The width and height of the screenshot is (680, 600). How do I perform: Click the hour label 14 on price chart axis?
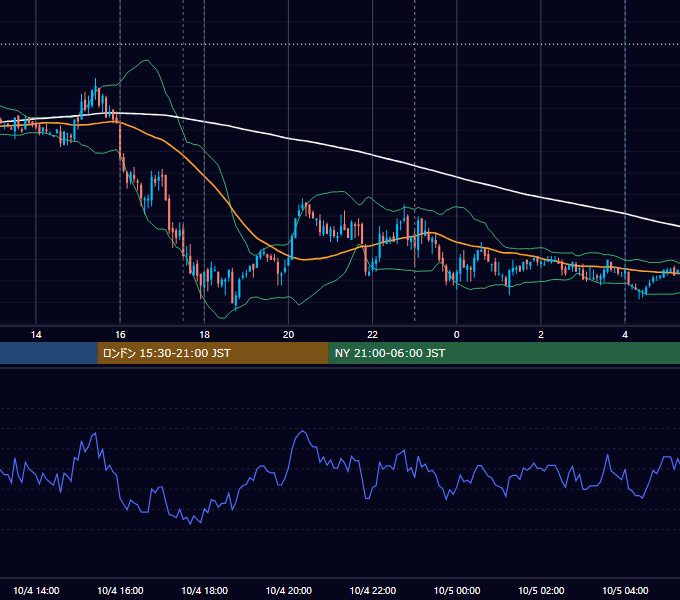click(x=36, y=335)
